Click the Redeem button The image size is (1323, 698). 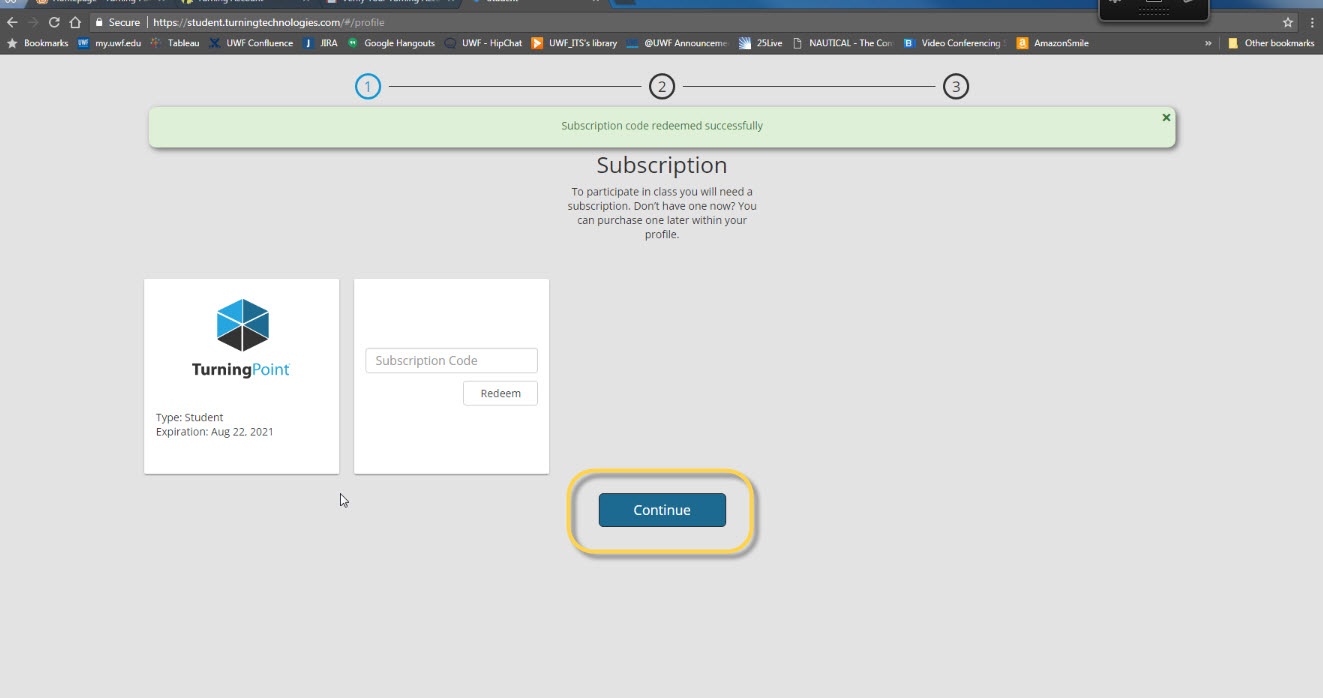(500, 393)
